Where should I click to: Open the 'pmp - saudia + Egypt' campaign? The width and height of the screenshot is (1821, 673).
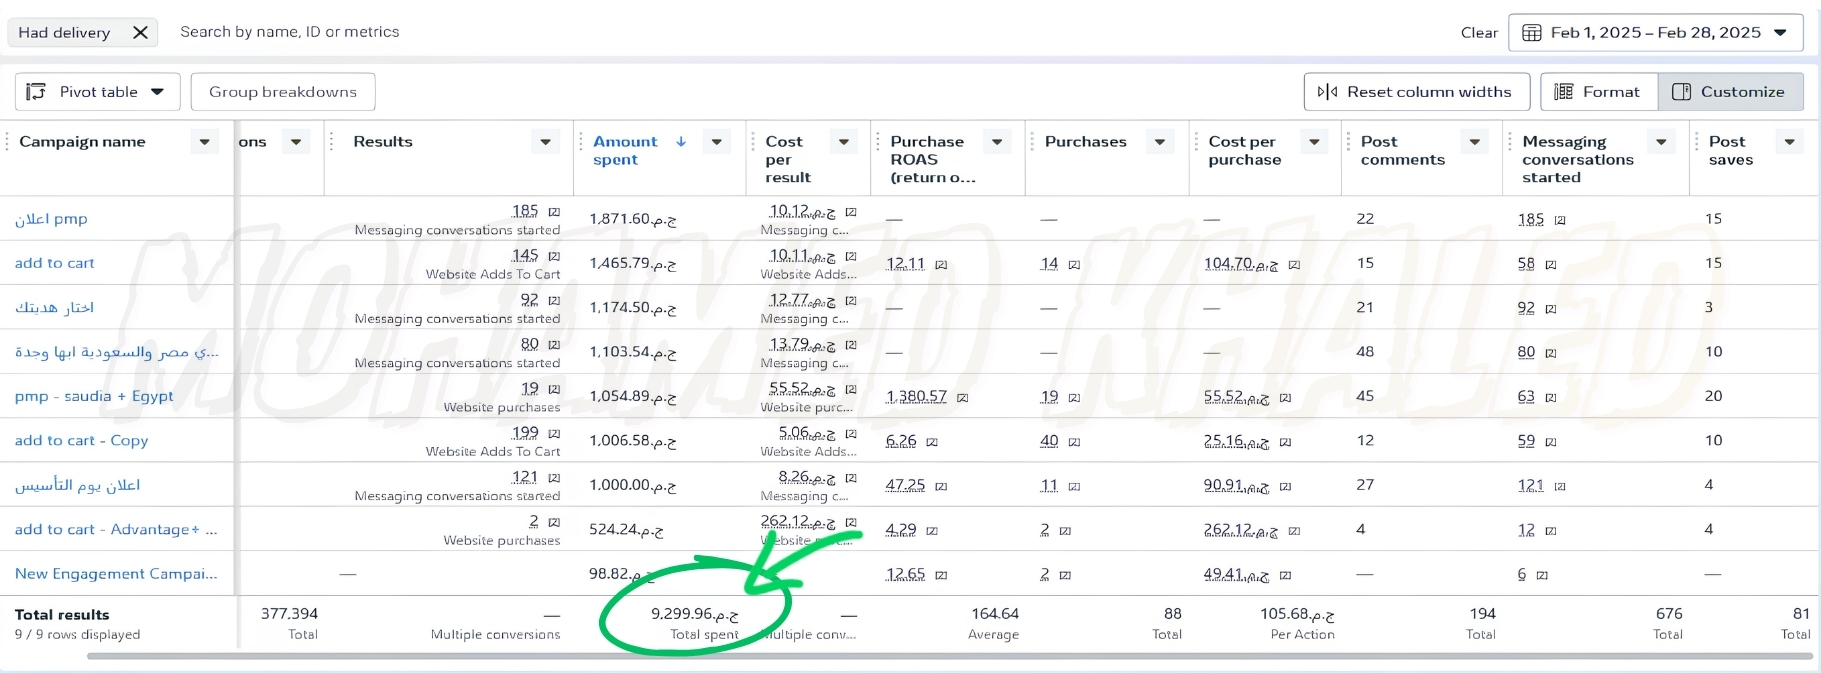click(94, 396)
